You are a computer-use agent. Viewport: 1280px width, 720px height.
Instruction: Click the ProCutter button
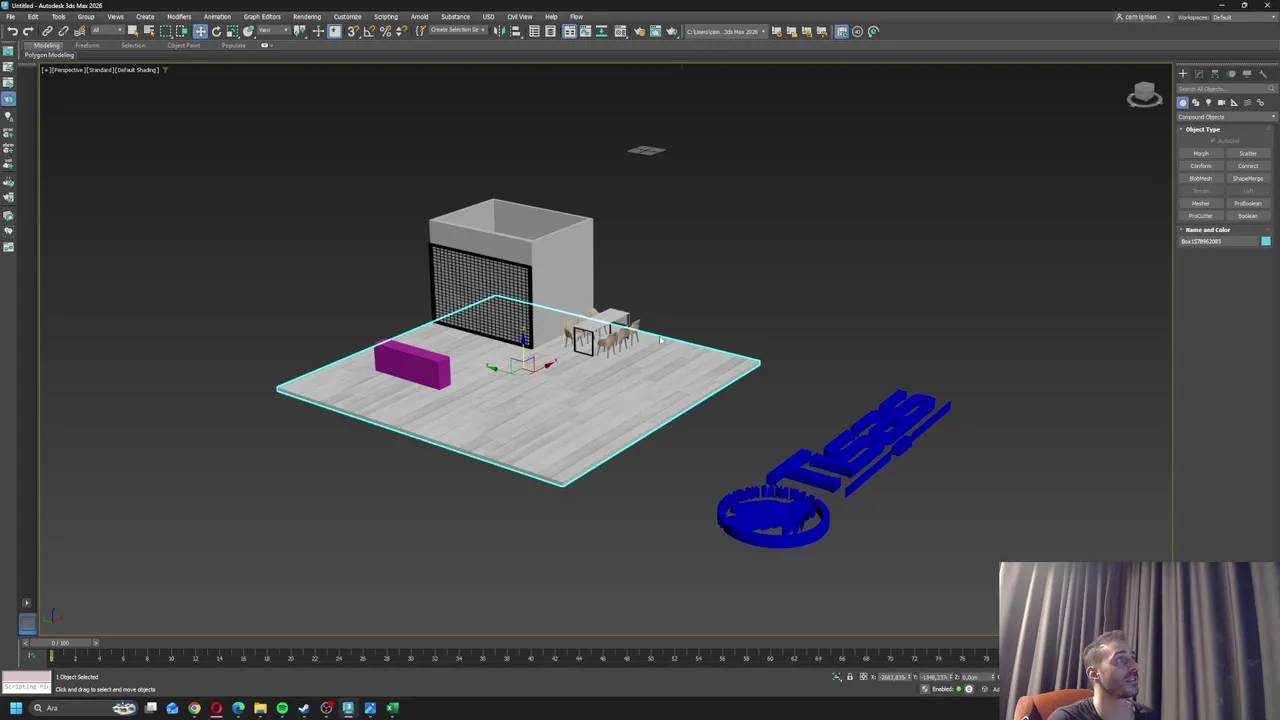(x=1201, y=216)
